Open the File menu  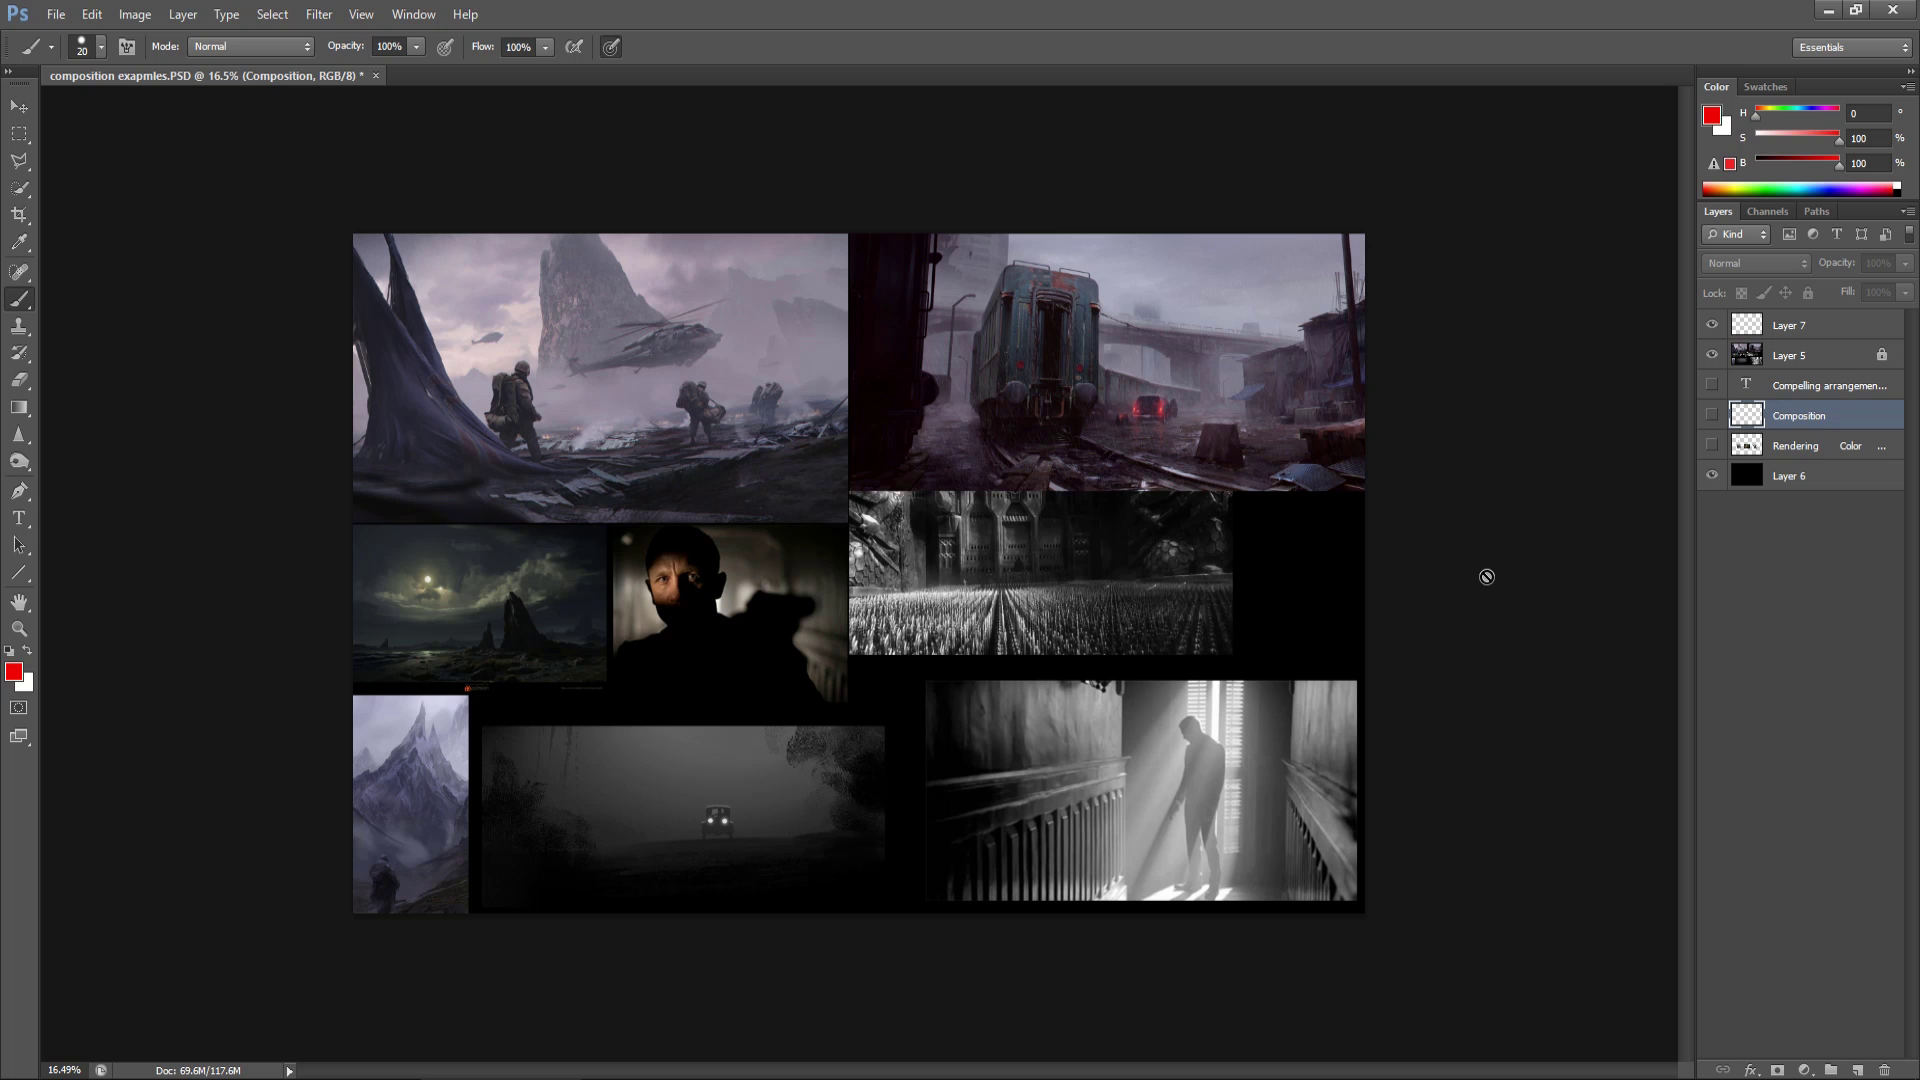56,14
